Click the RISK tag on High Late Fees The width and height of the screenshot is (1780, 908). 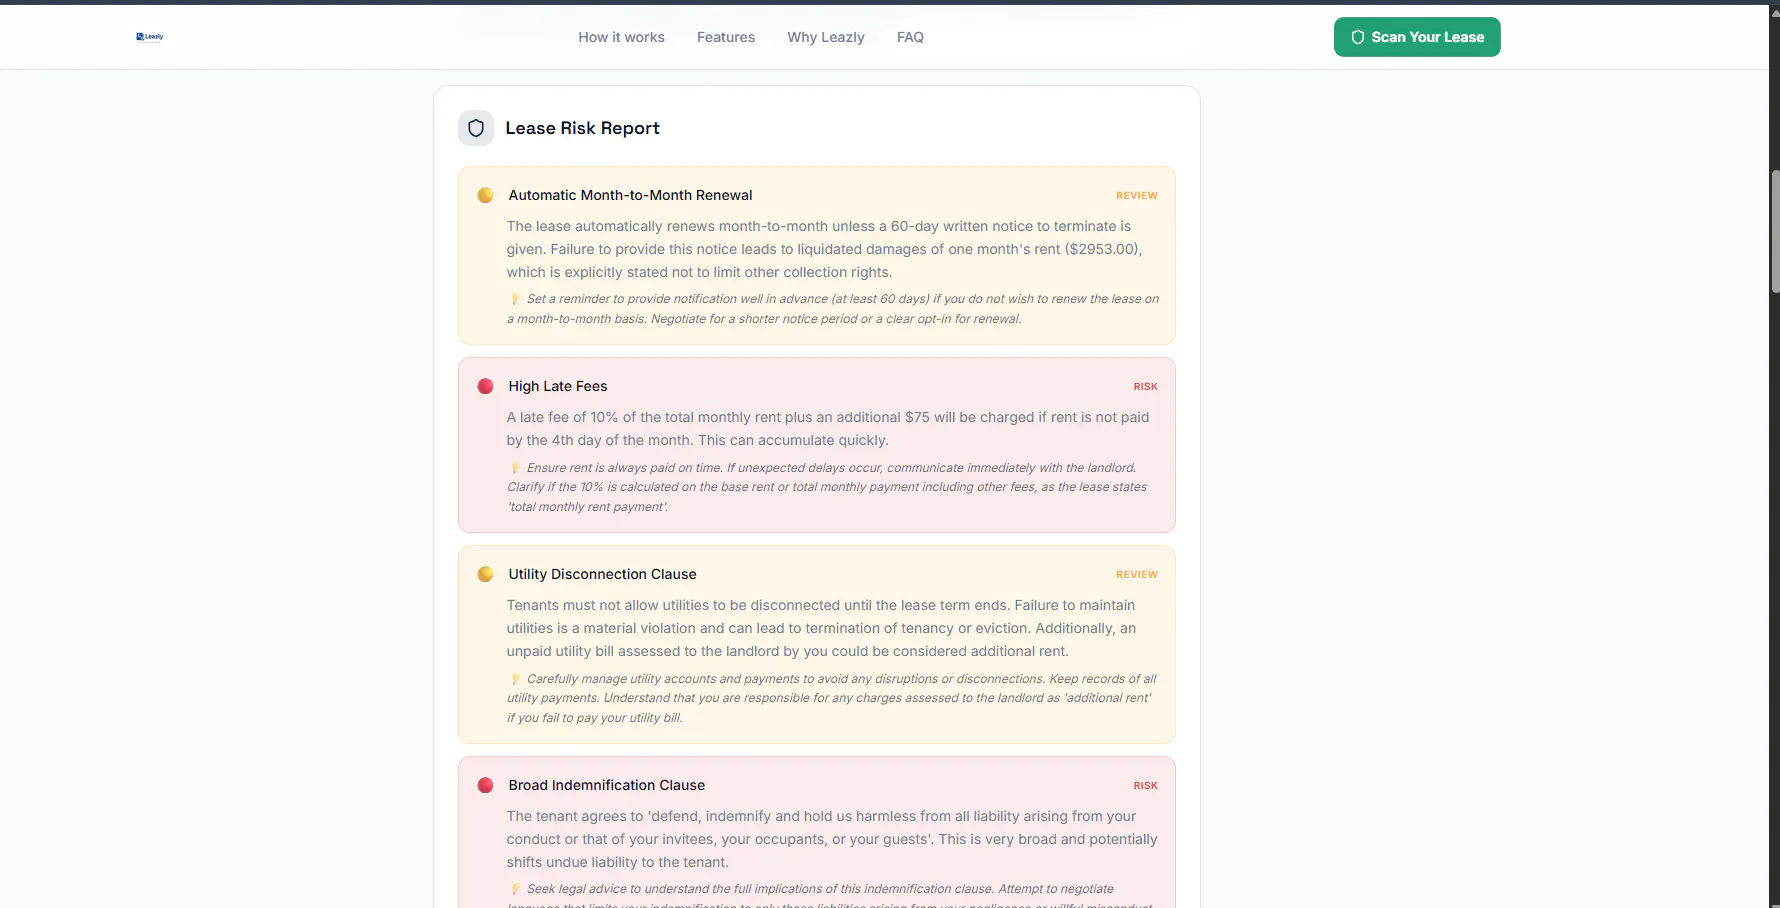pyautogui.click(x=1145, y=387)
